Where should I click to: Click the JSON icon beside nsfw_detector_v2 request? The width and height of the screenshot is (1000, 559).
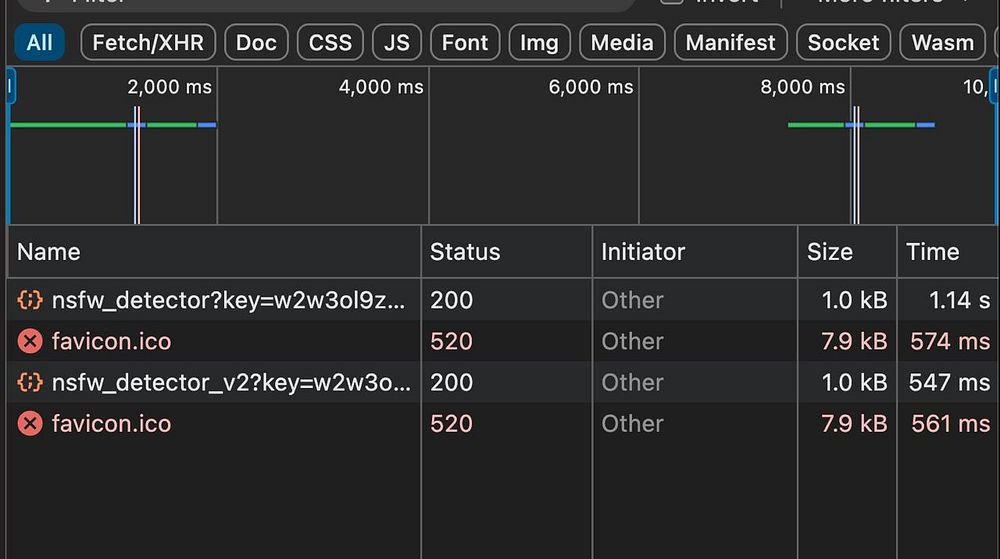click(30, 383)
